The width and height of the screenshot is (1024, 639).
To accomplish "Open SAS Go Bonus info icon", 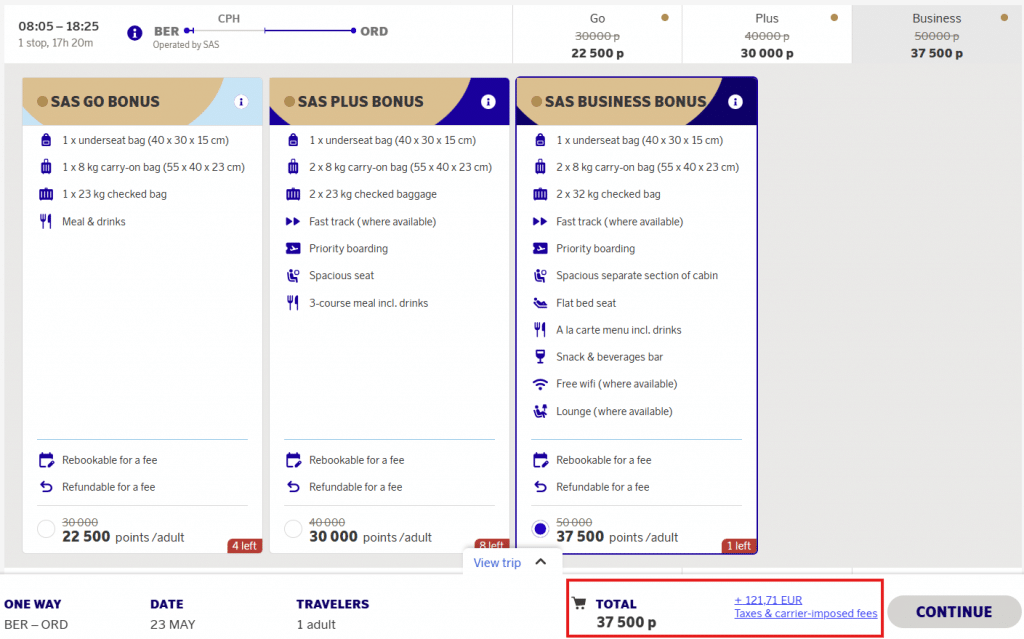I will pos(241,102).
